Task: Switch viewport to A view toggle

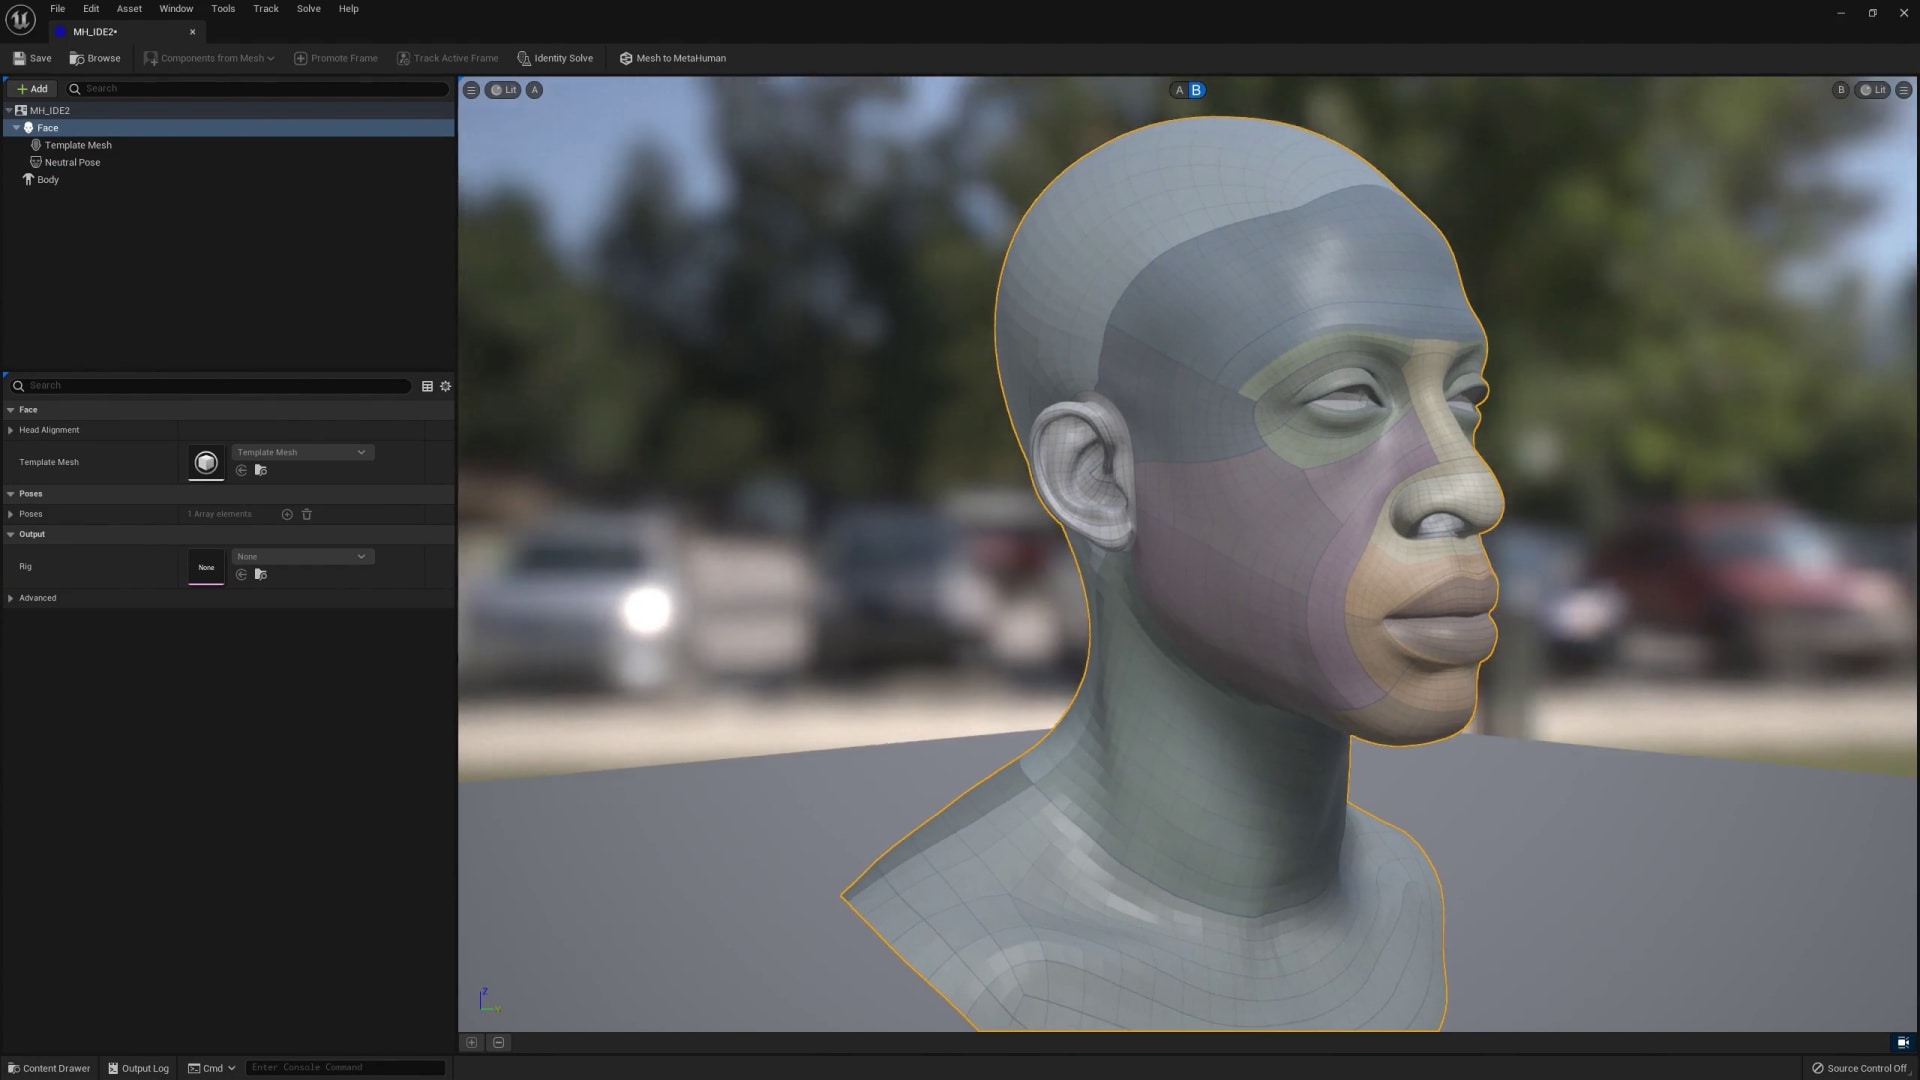Action: click(x=1179, y=90)
